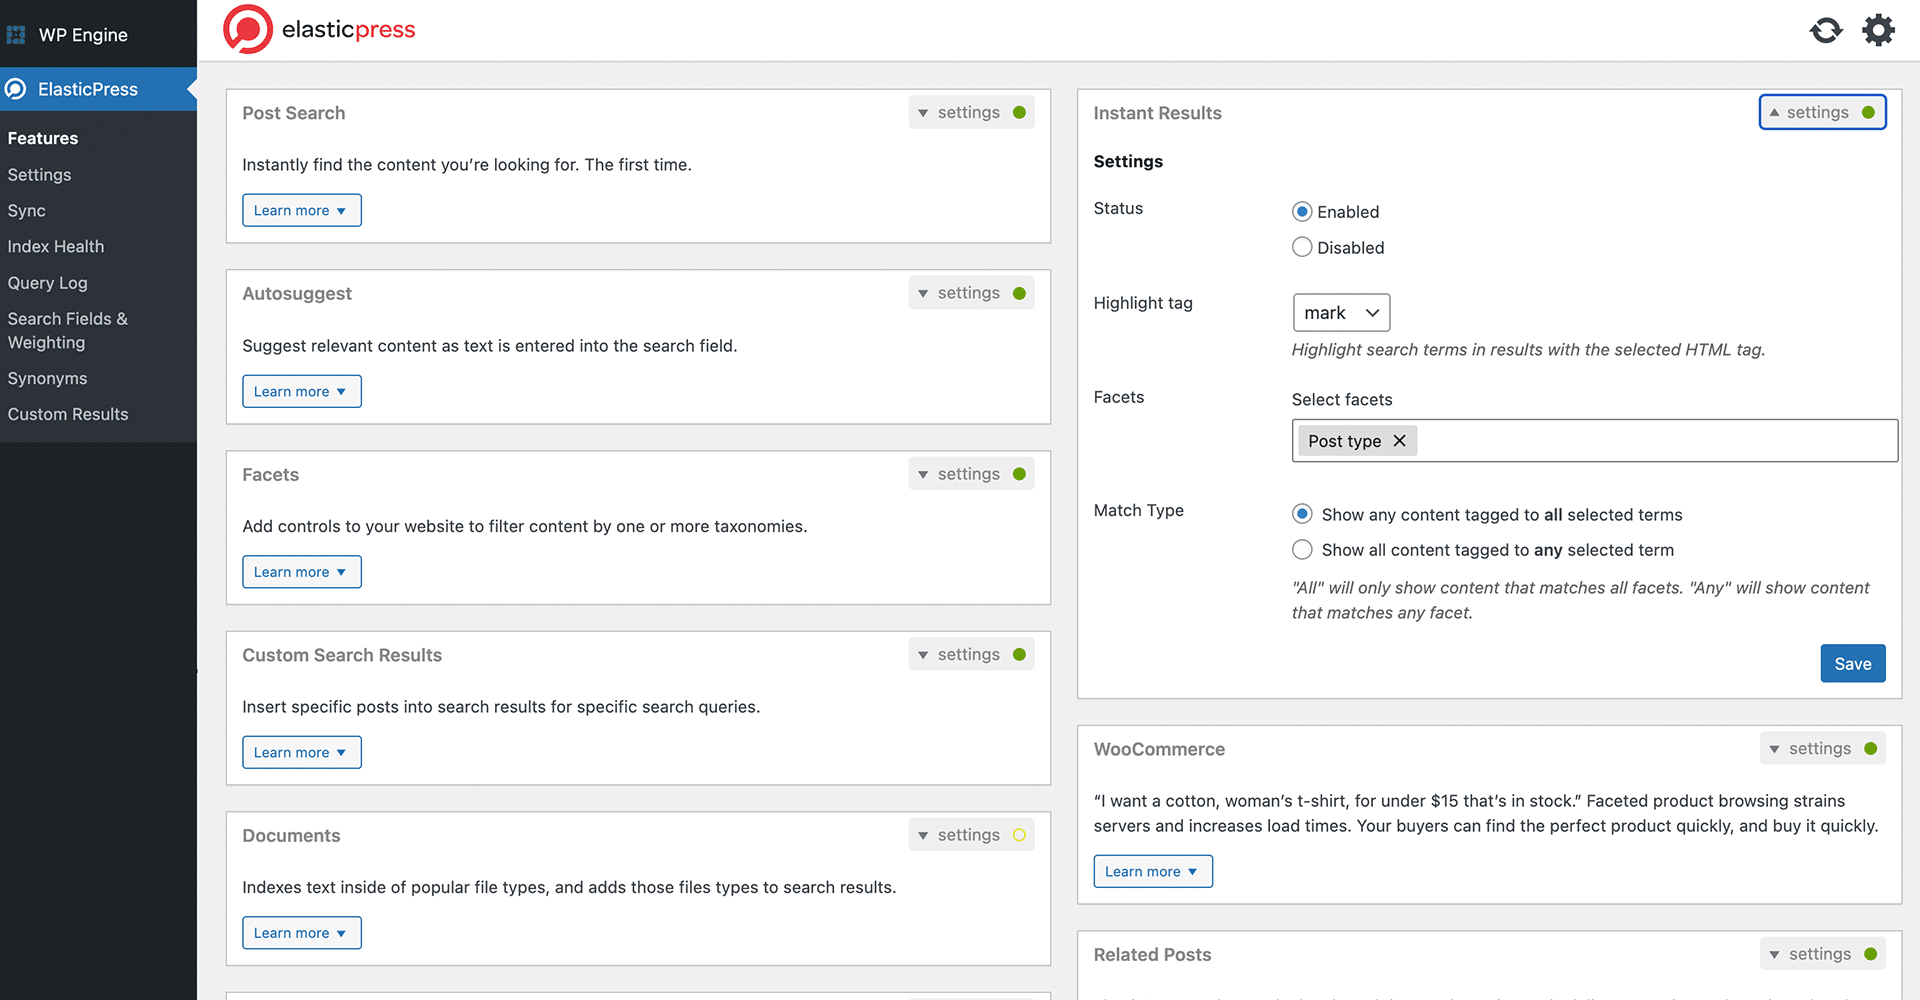Open the settings gear icon top right
The width and height of the screenshot is (1920, 1000).
pos(1878,30)
